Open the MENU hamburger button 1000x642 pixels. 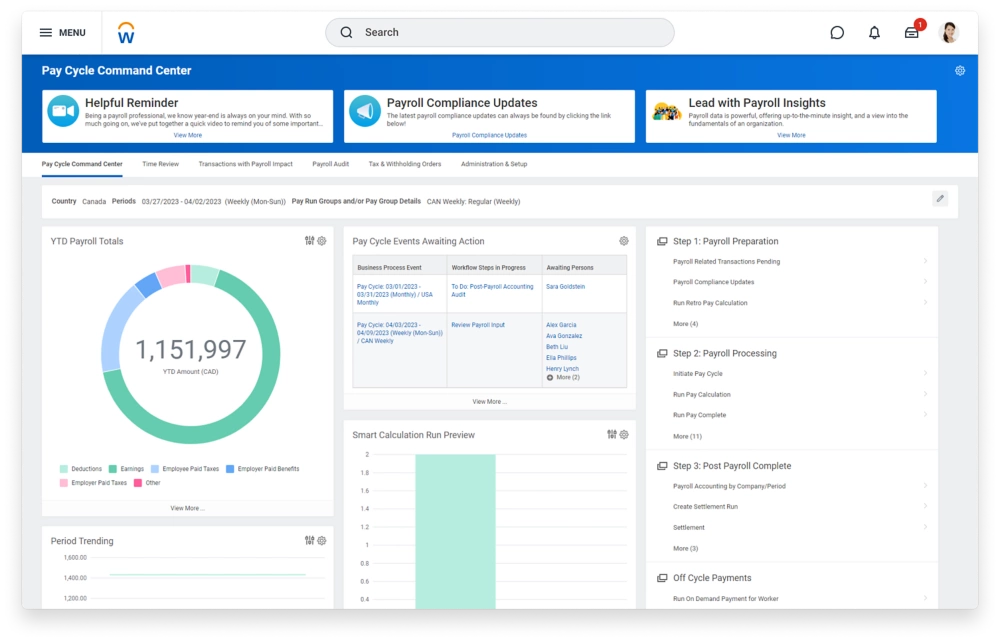coord(62,33)
